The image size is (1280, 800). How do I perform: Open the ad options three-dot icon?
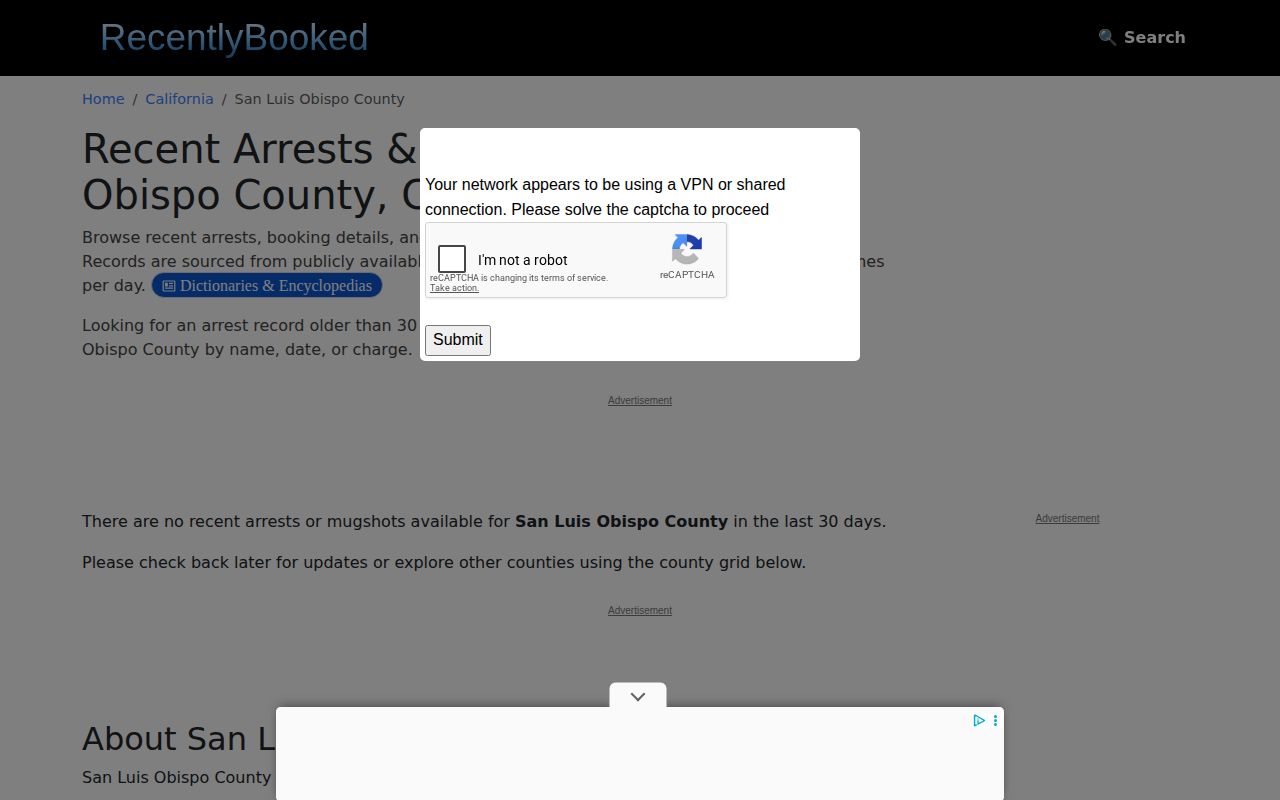995,720
